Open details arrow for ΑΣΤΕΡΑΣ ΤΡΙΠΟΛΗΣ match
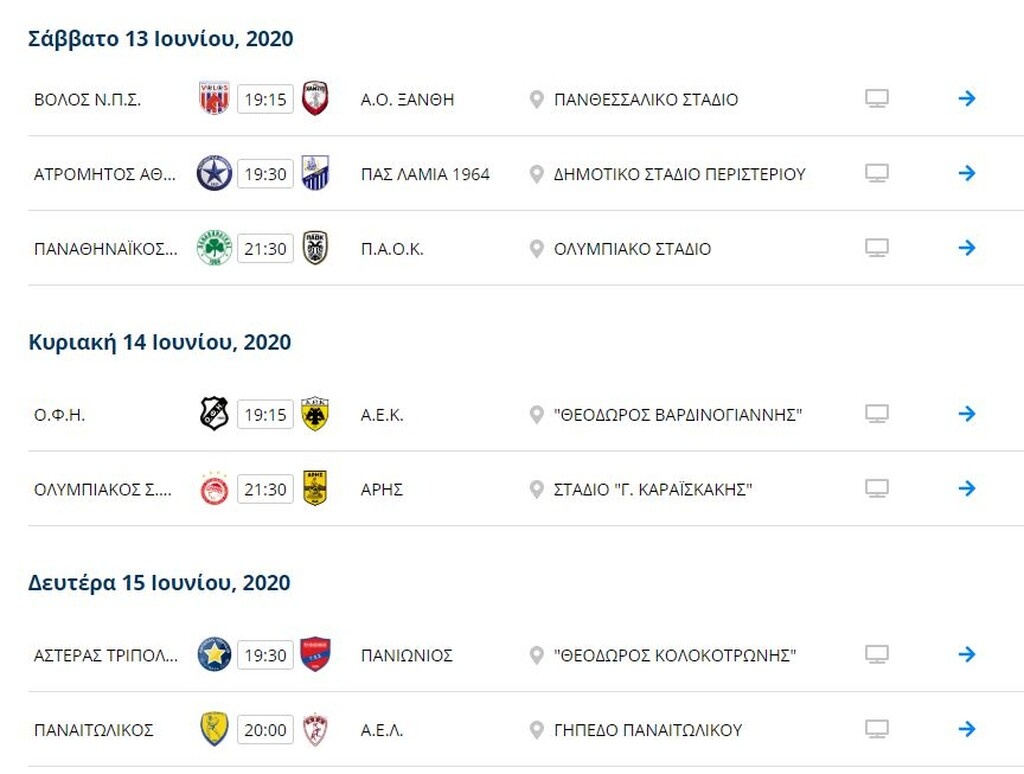 click(x=967, y=655)
